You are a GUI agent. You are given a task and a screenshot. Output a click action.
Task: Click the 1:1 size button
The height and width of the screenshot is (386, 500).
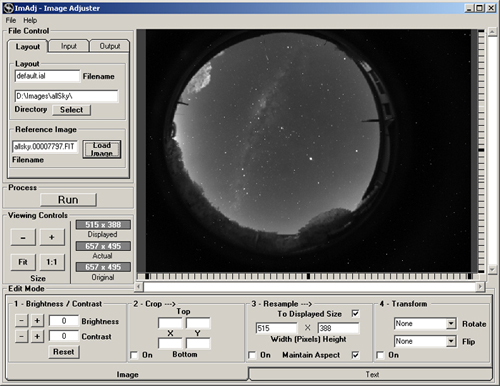coord(52,262)
